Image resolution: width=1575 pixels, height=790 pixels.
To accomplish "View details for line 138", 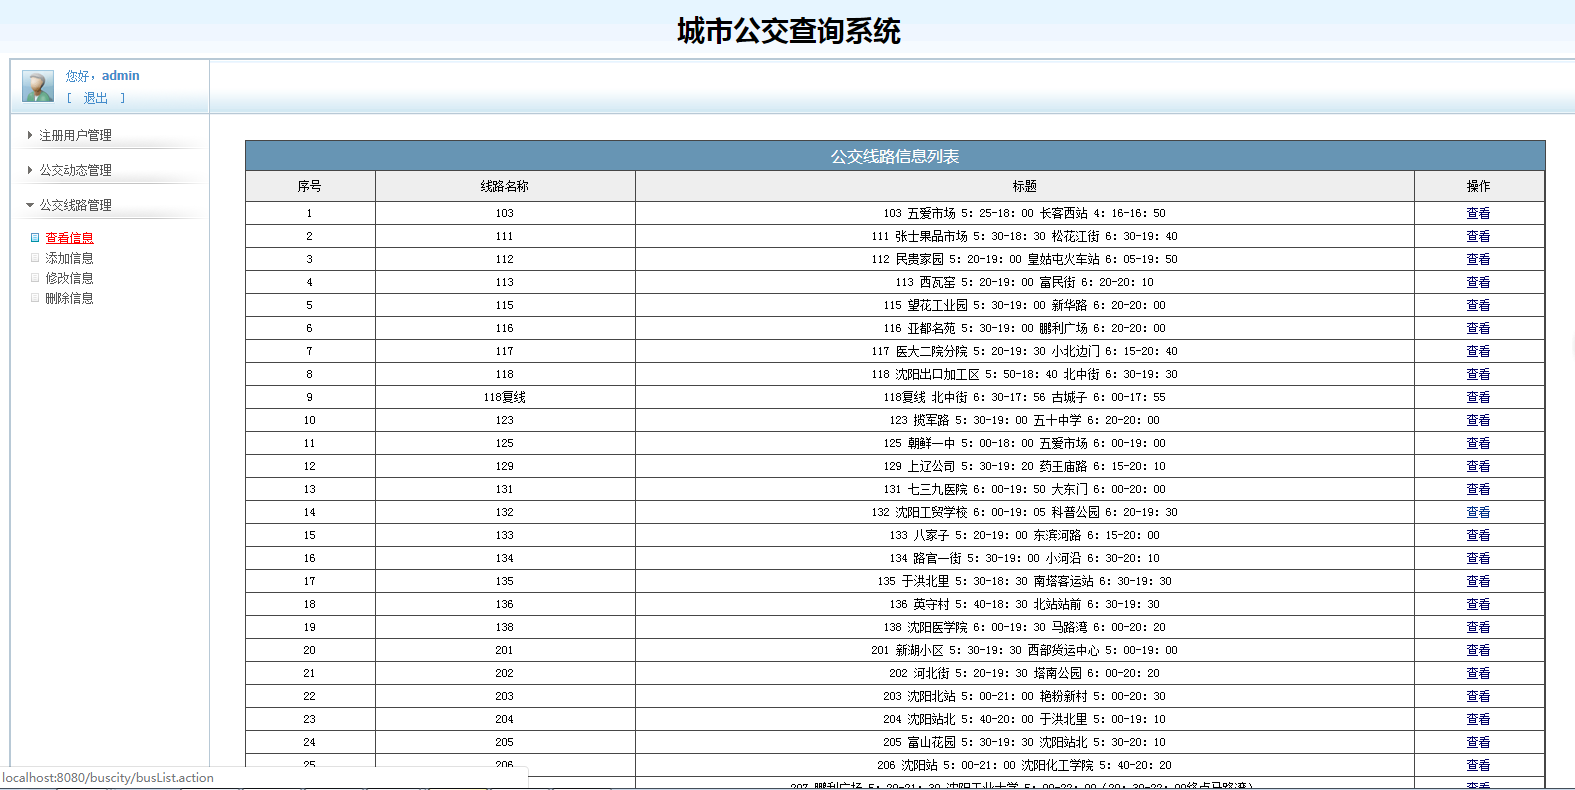I will (x=1478, y=627).
